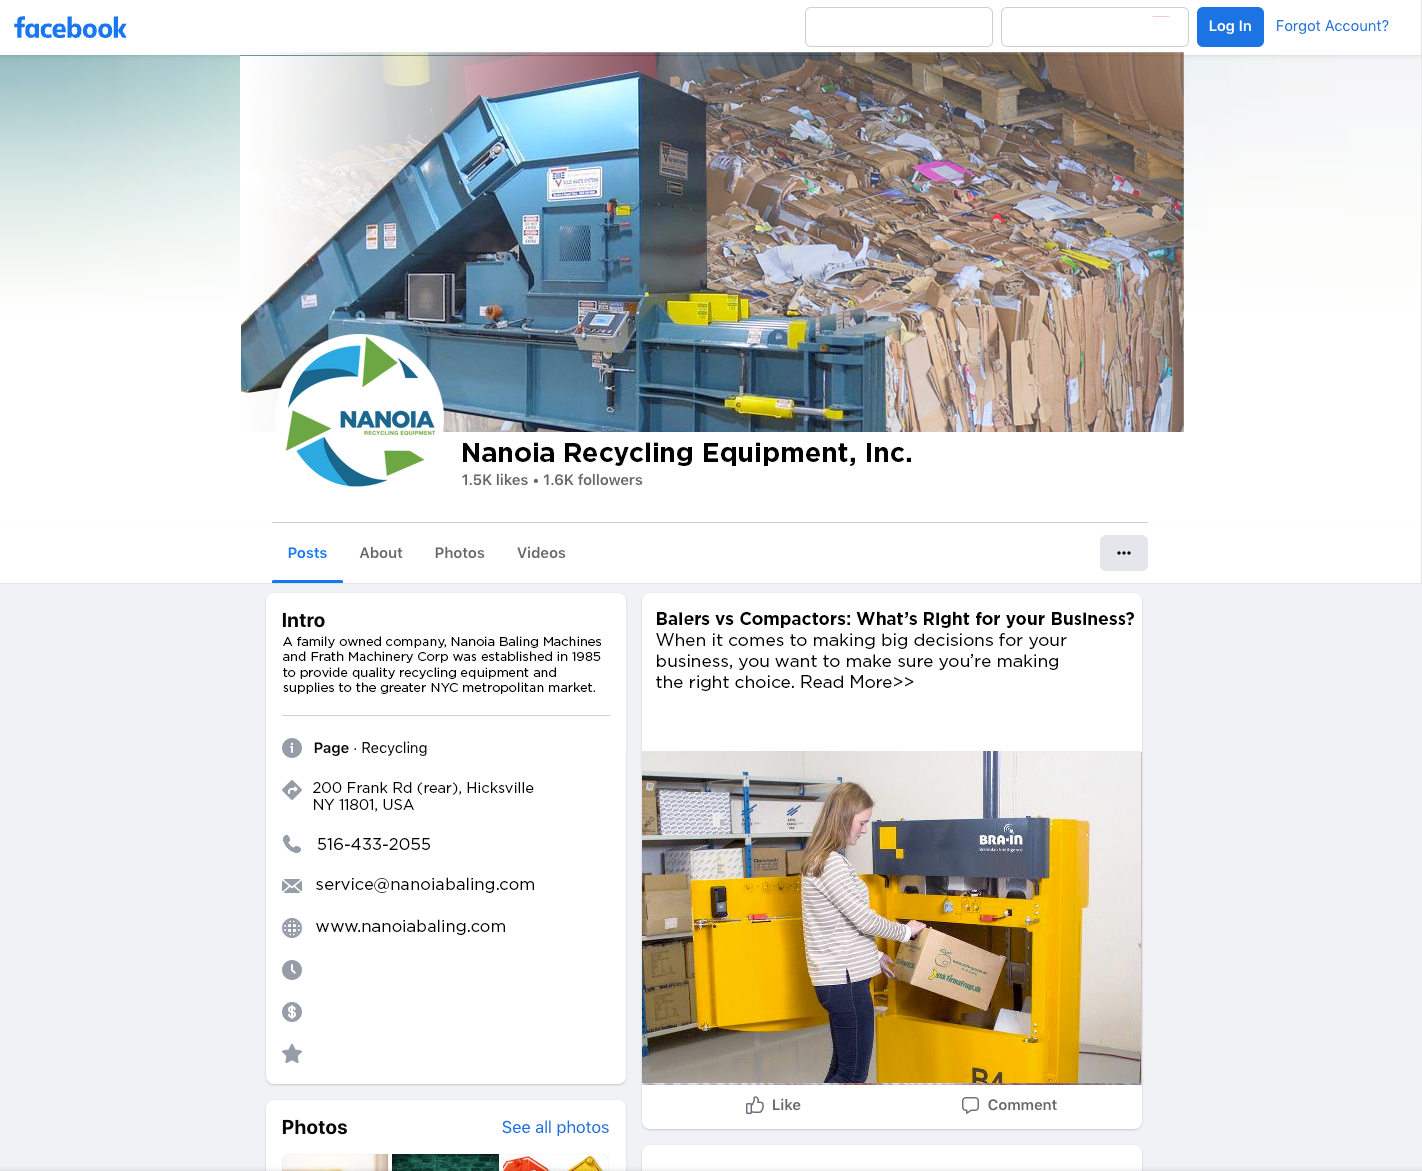Open the Forgot Account? link
The image size is (1422, 1171).
click(1332, 26)
